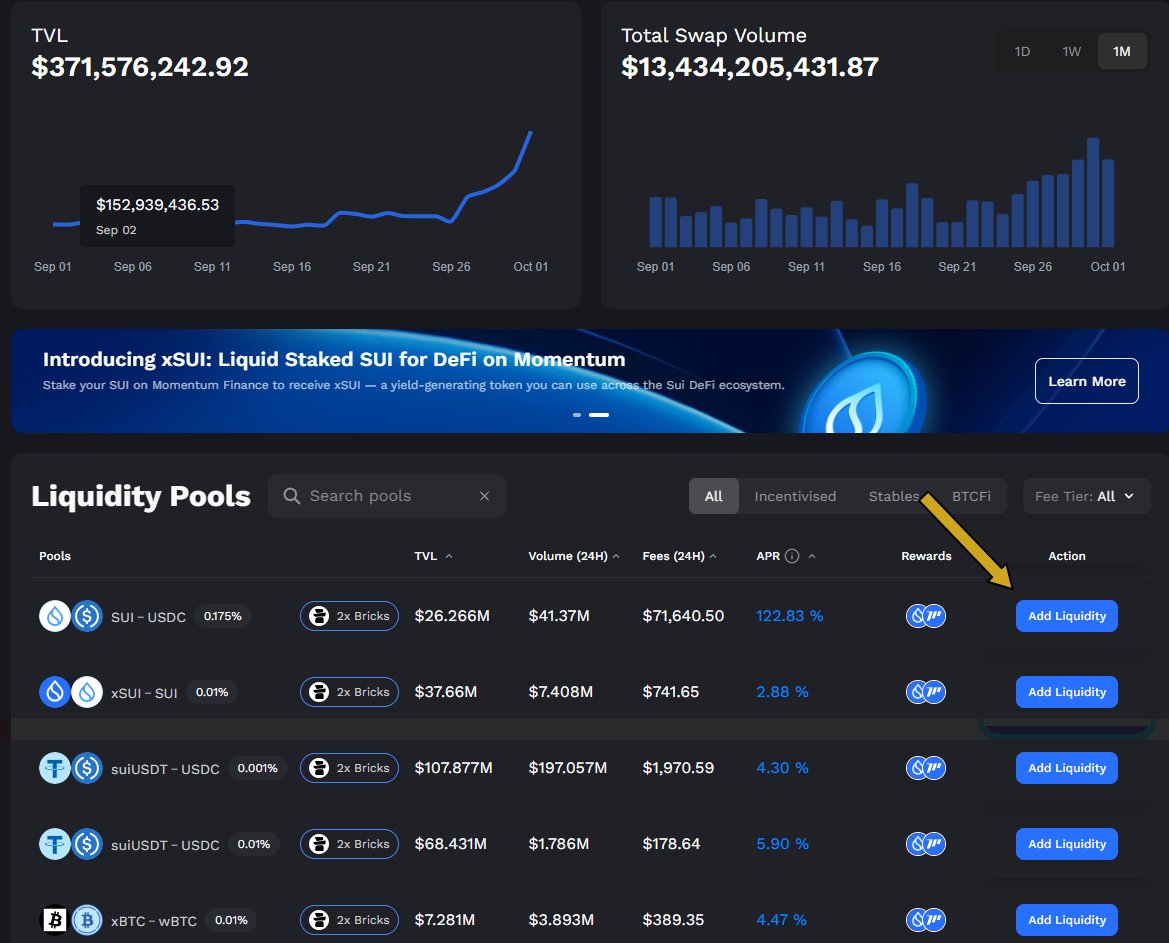This screenshot has width=1169, height=943.
Task: Click the 122.83 % APR value
Action: coord(790,616)
